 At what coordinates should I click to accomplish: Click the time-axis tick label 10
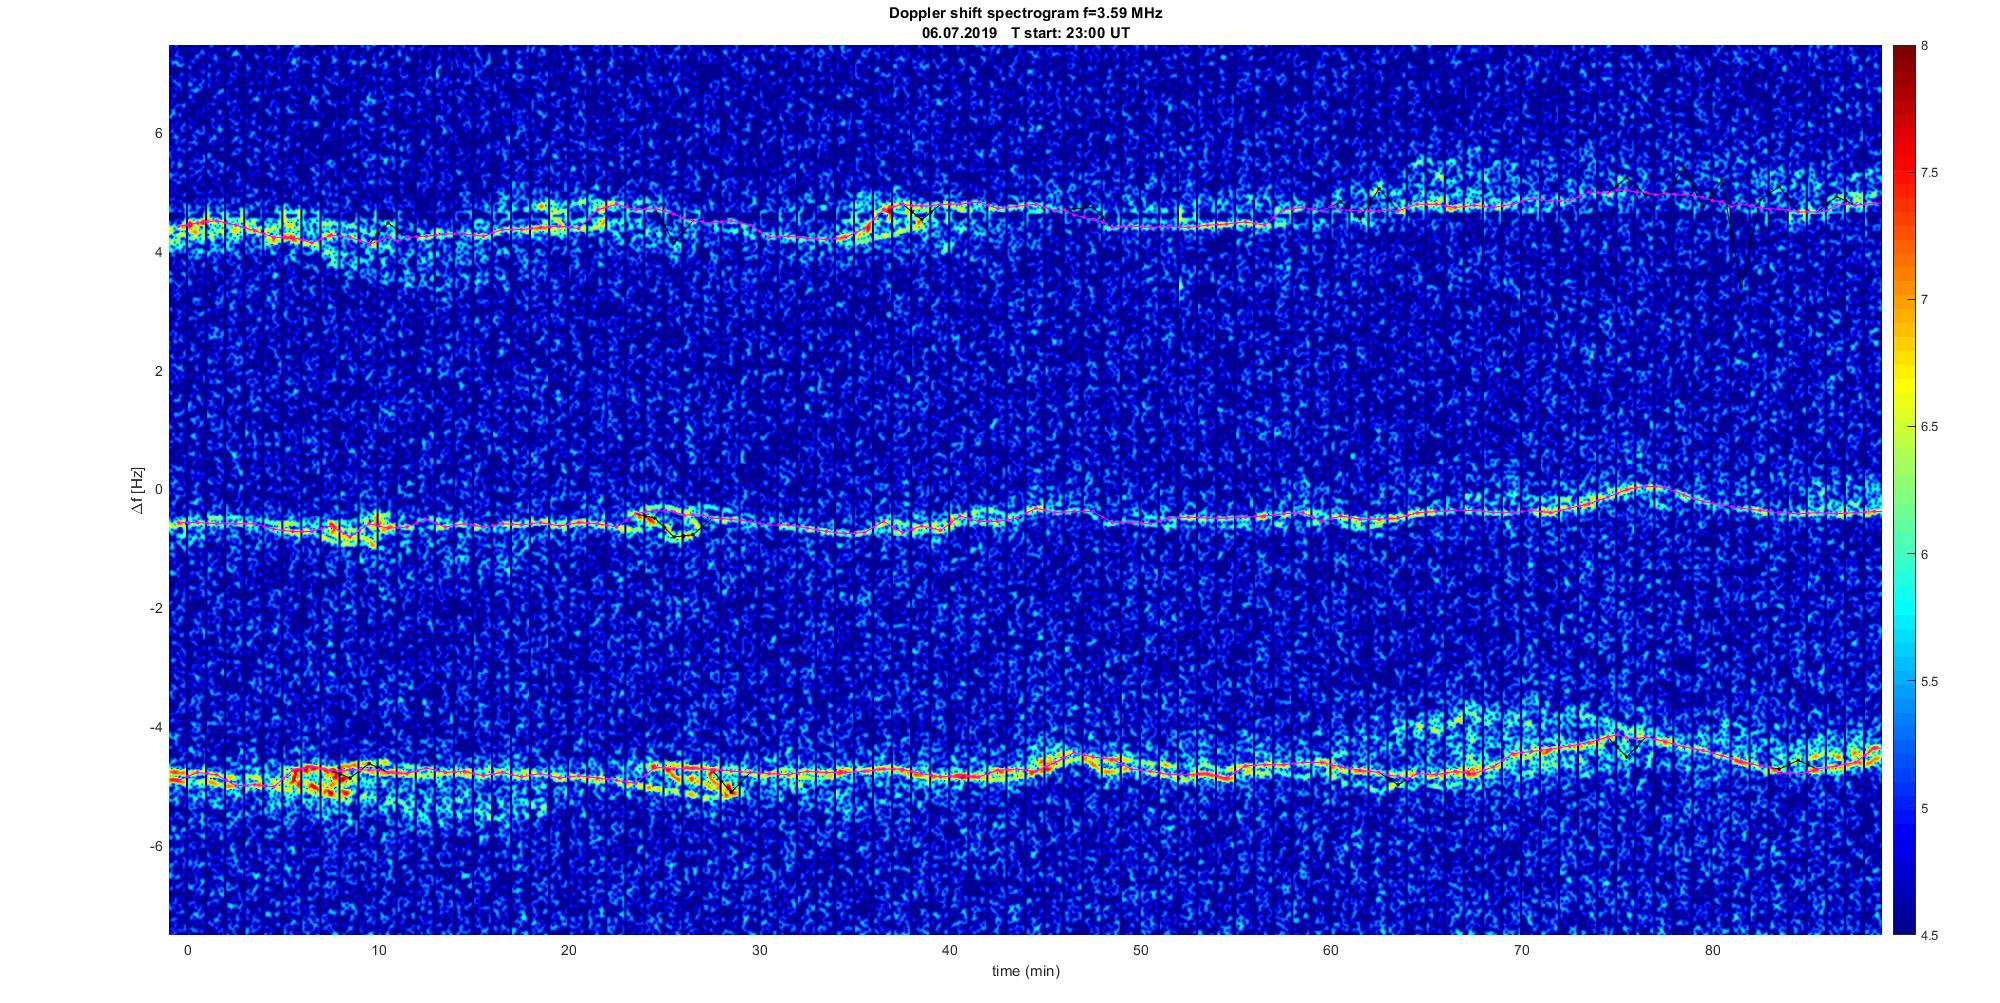click(378, 950)
